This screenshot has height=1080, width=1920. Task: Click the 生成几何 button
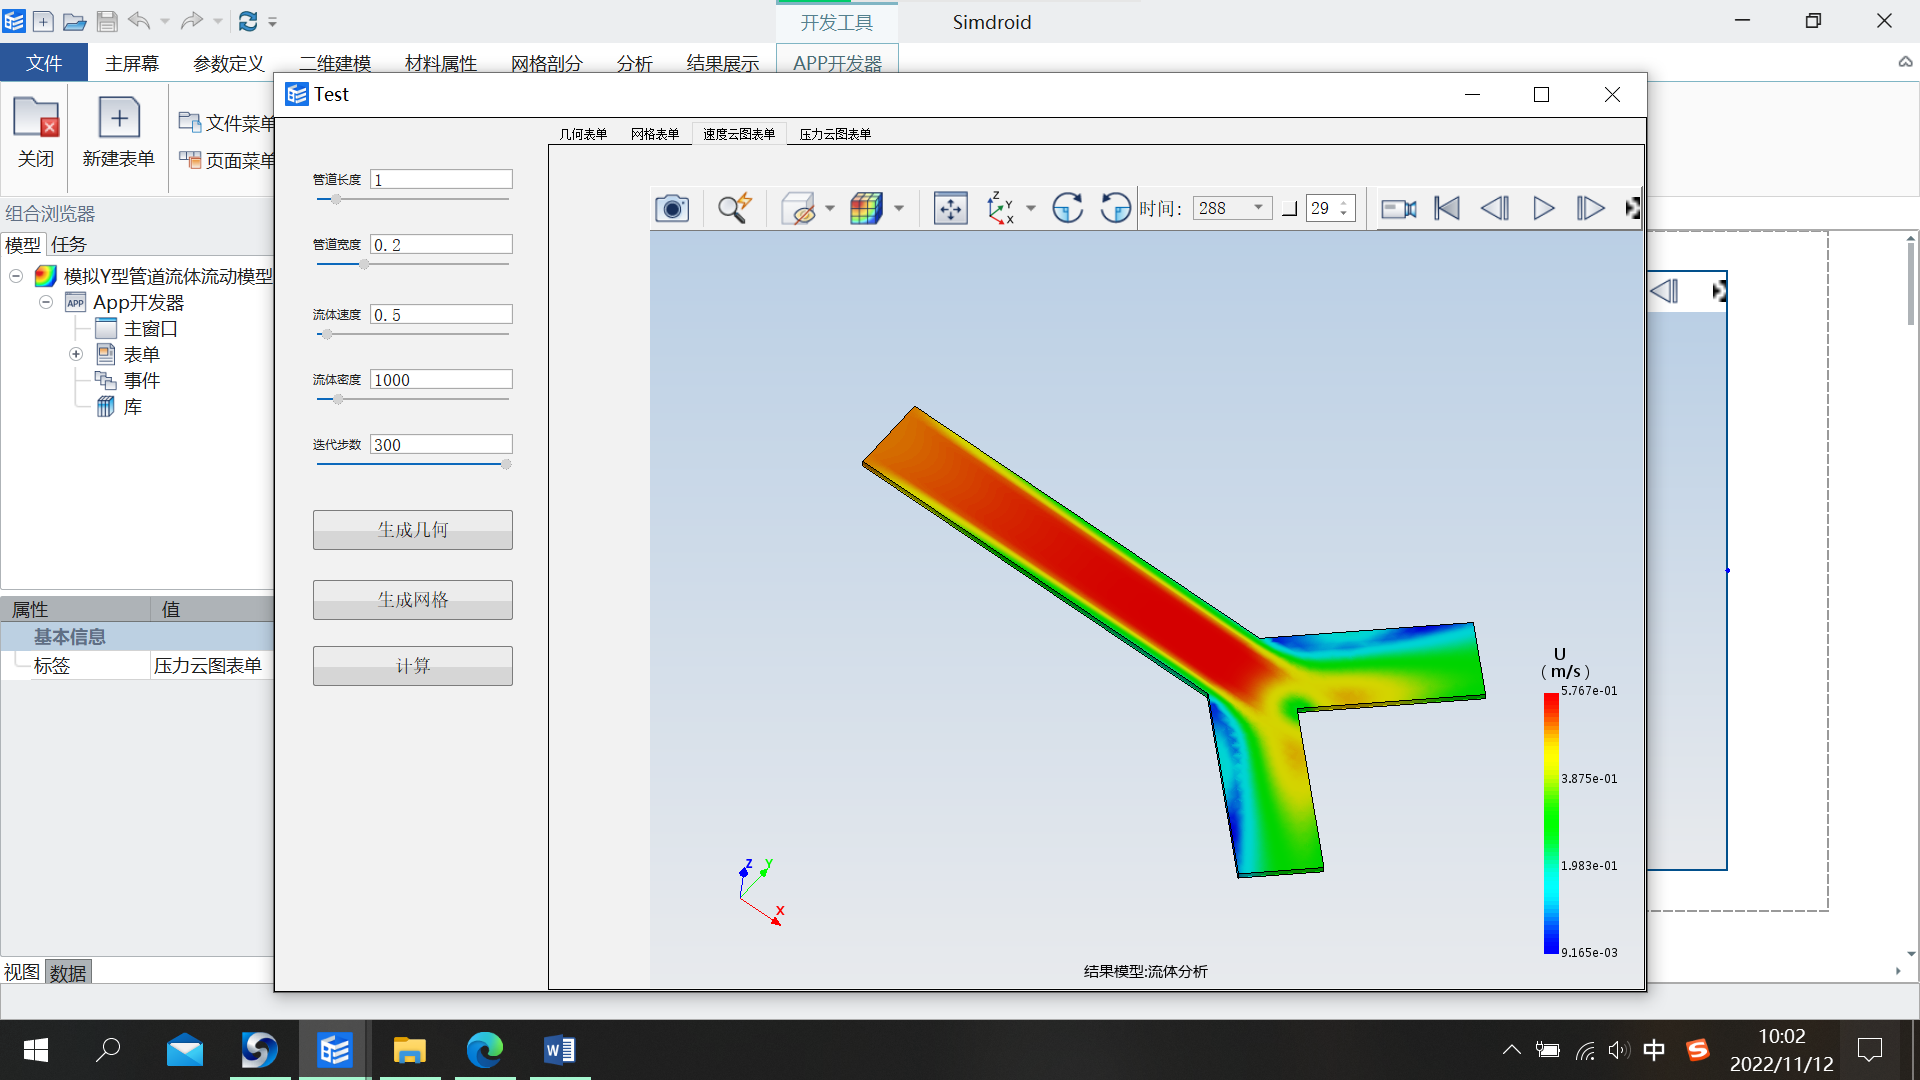pyautogui.click(x=413, y=530)
